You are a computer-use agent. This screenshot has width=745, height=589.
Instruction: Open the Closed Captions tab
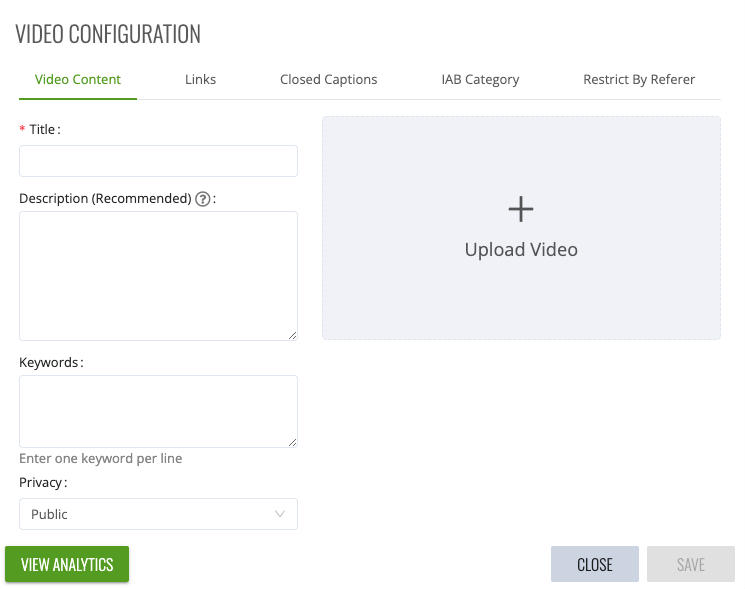pos(328,79)
